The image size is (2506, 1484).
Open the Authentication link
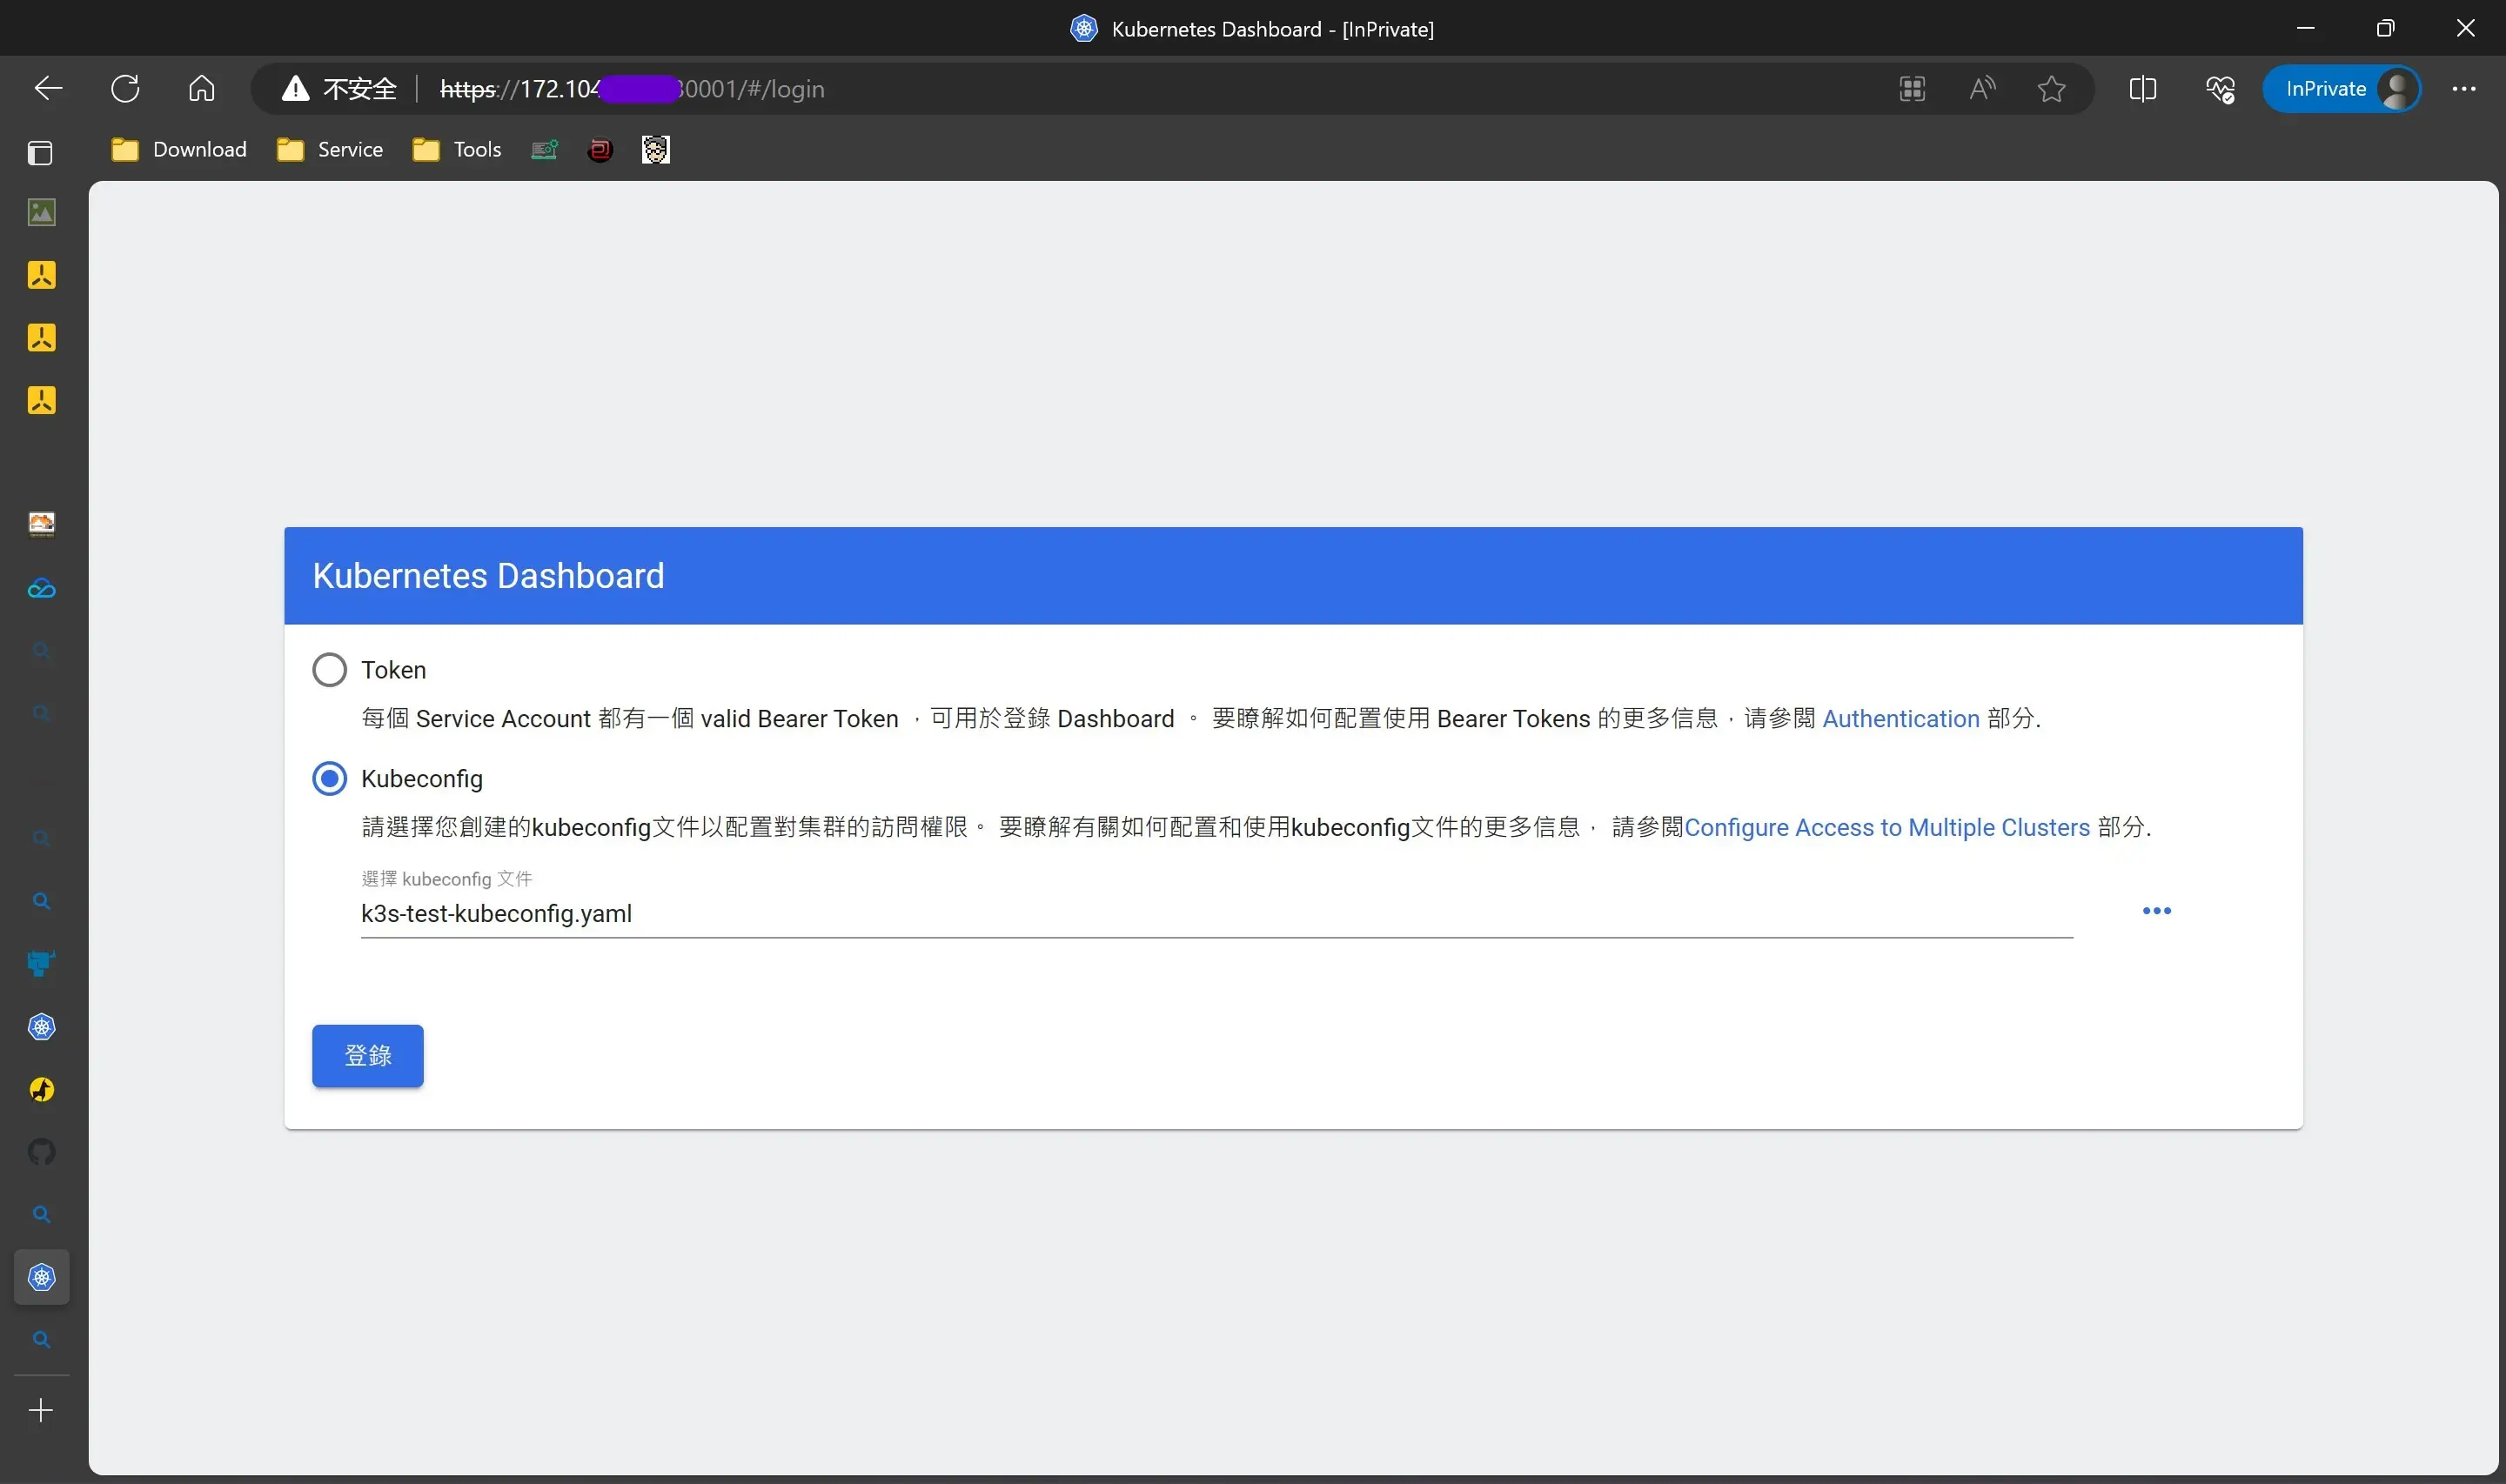(x=1900, y=719)
